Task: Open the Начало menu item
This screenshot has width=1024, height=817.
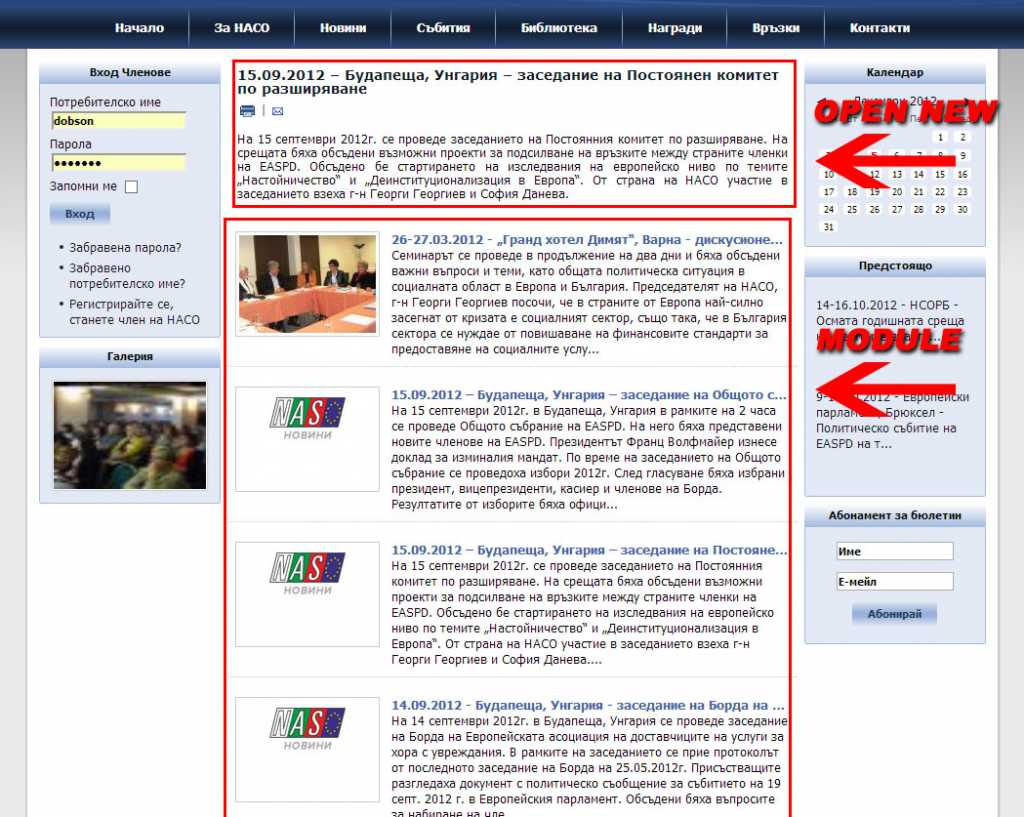Action: (x=139, y=28)
